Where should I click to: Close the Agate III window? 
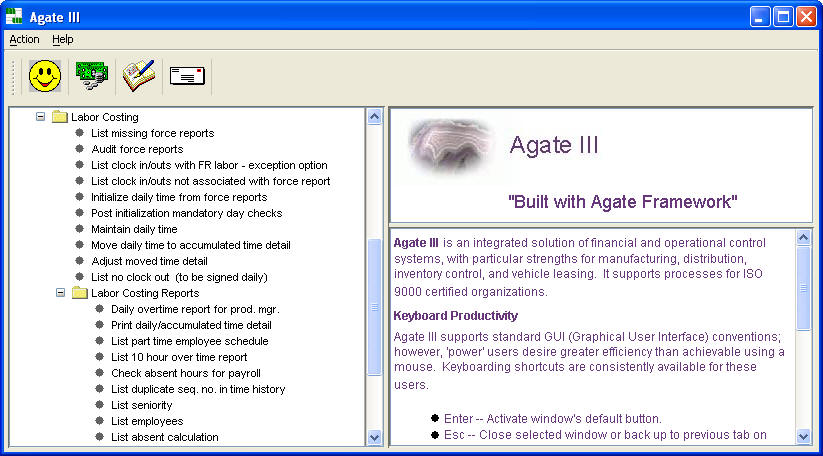pos(806,17)
